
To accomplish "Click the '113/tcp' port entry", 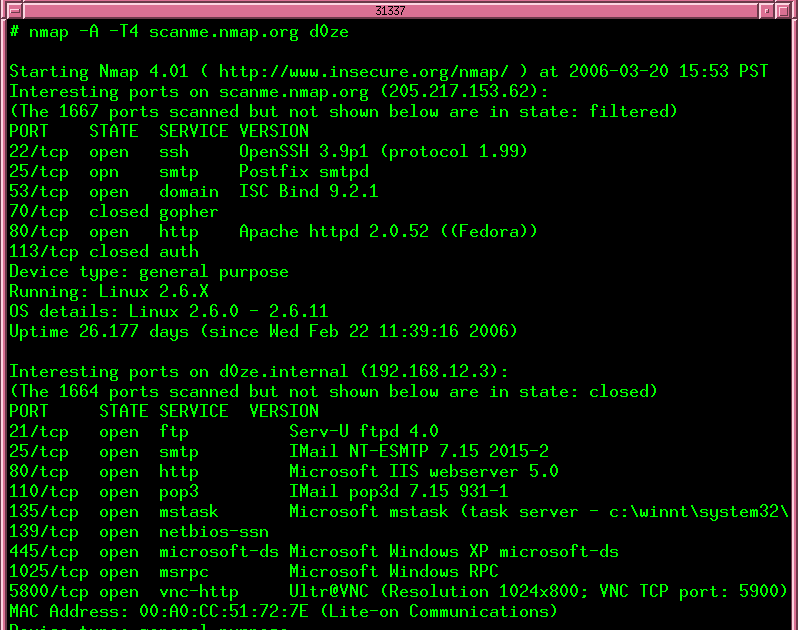I will click(44, 252).
